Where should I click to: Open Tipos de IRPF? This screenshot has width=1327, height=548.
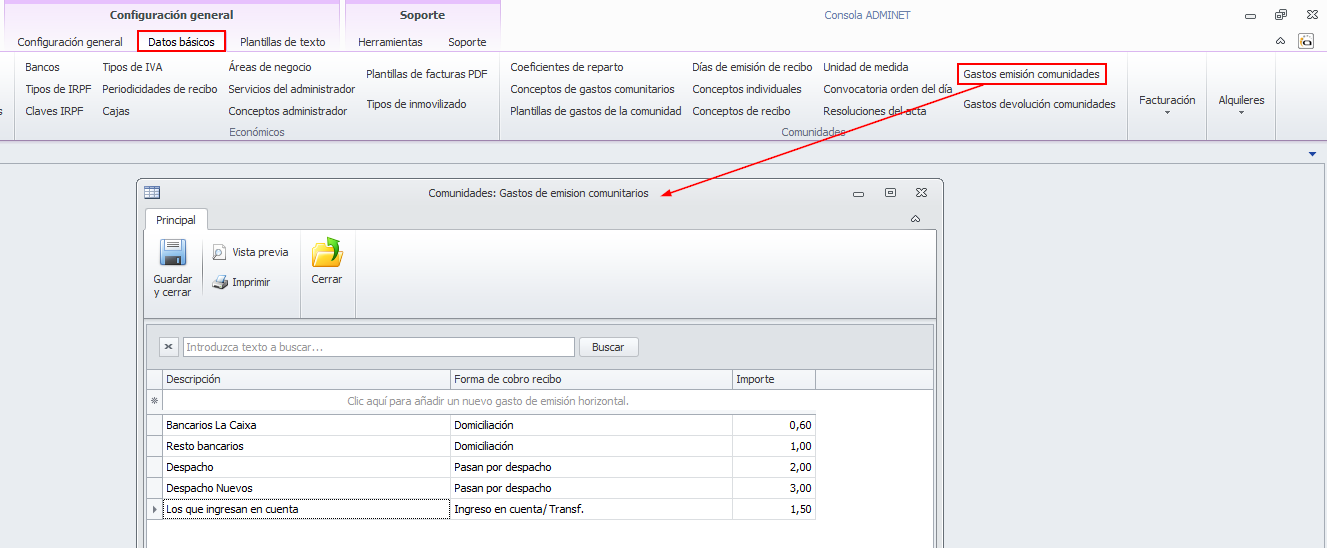pyautogui.click(x=58, y=89)
